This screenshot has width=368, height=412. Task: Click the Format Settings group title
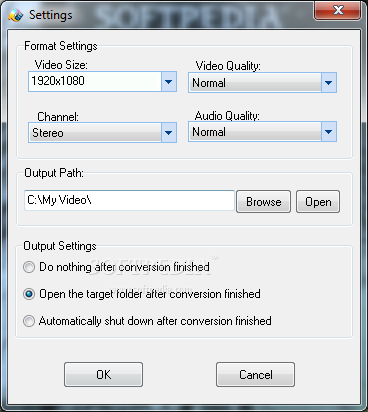point(61,46)
